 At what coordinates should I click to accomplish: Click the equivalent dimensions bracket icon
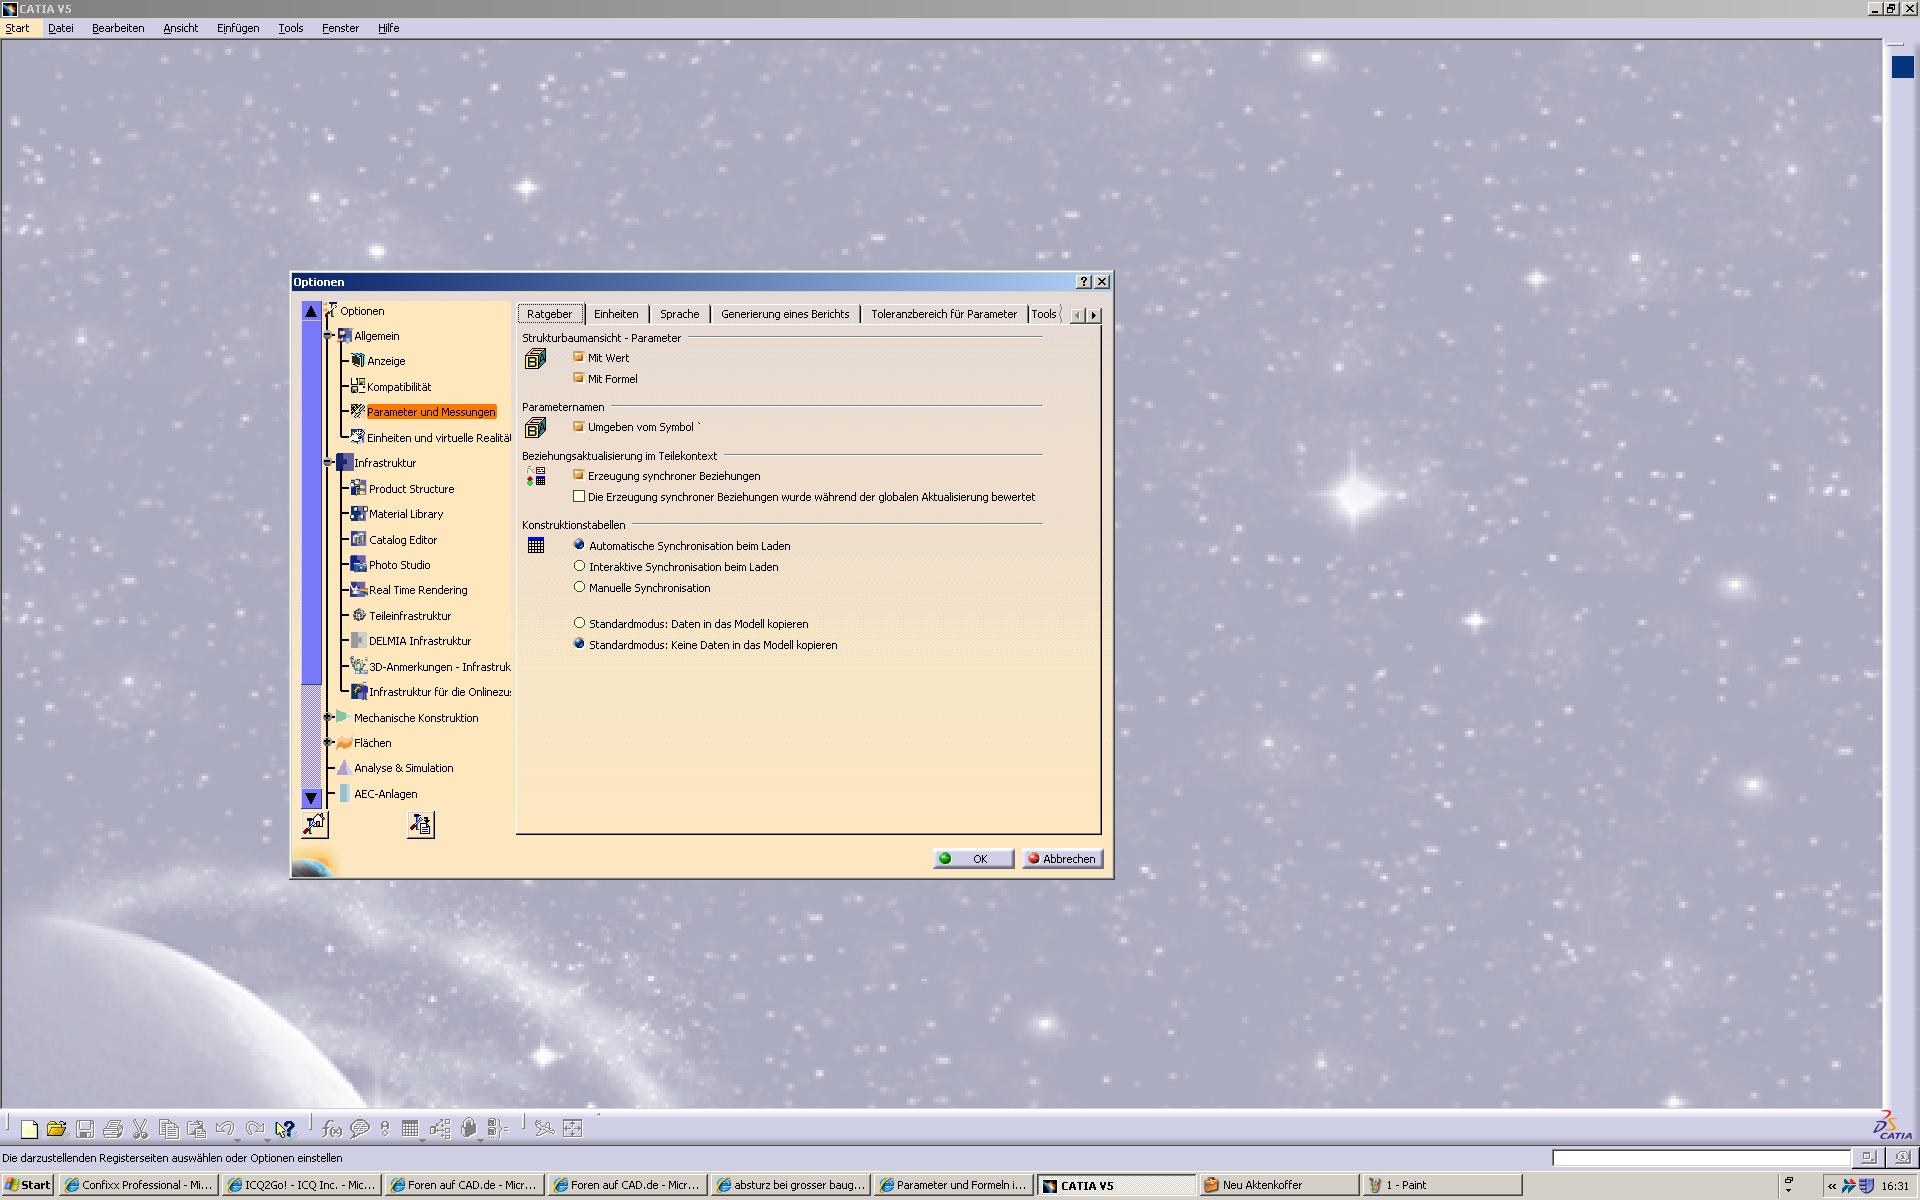click(x=499, y=1129)
